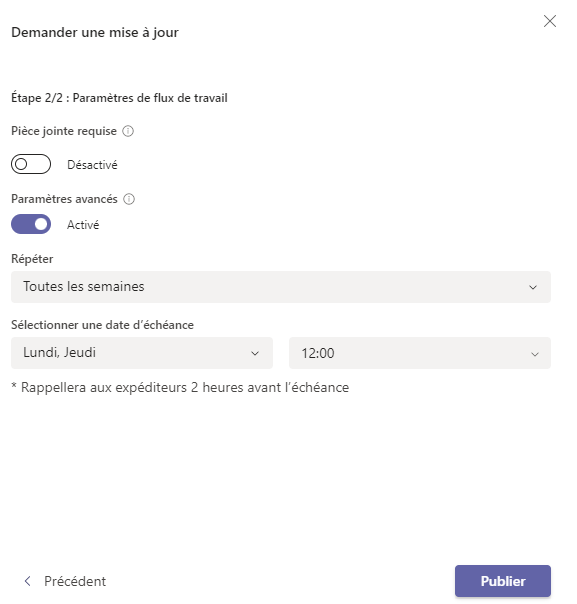577x604 pixels.
Task: Click the back chevron beside Précédent
Action: coord(27,581)
